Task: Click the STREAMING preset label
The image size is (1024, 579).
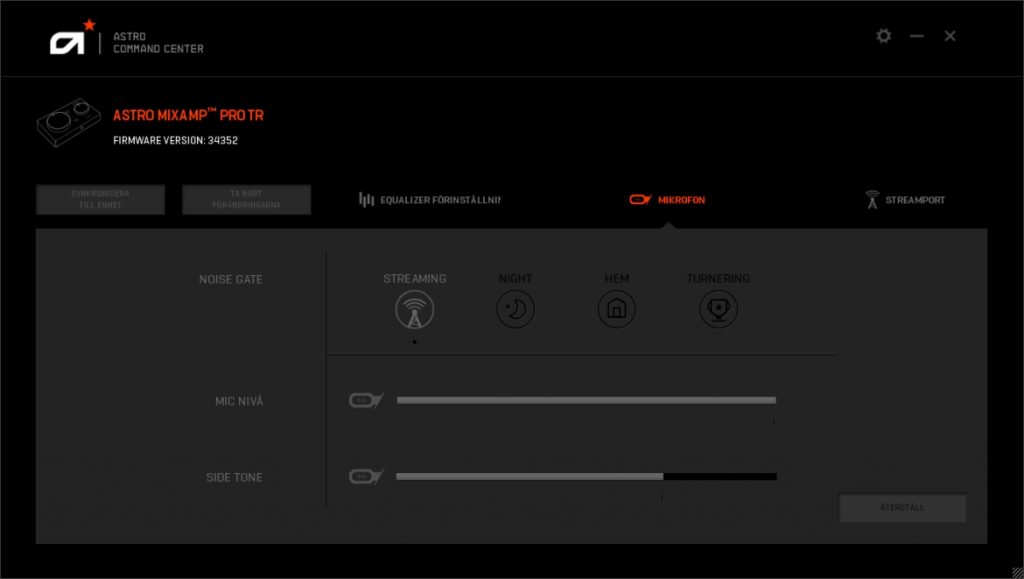Action: 415,279
